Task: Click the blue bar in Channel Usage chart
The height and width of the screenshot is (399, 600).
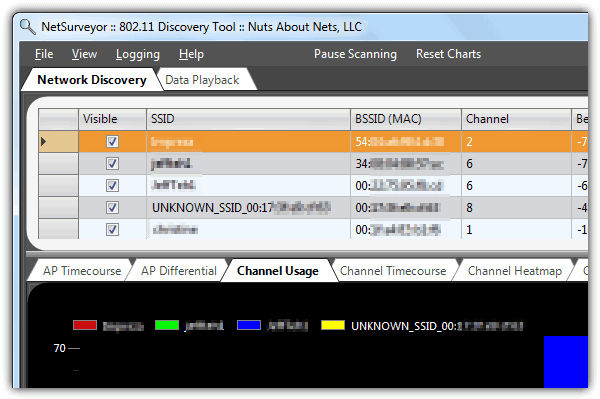Action: 566,362
